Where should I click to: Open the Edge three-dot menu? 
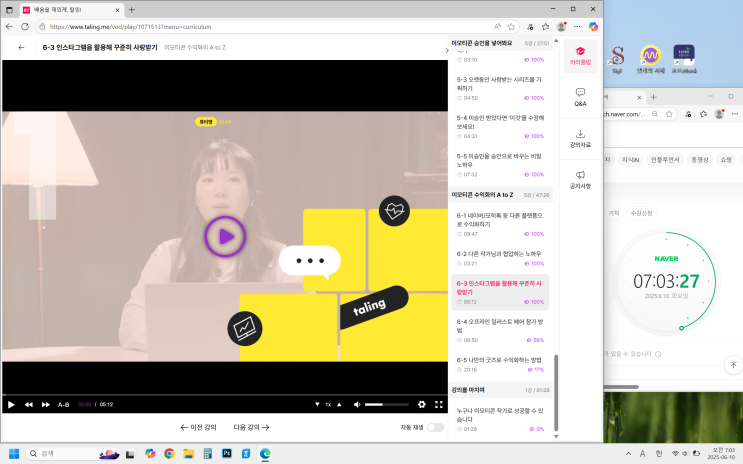coord(577,27)
